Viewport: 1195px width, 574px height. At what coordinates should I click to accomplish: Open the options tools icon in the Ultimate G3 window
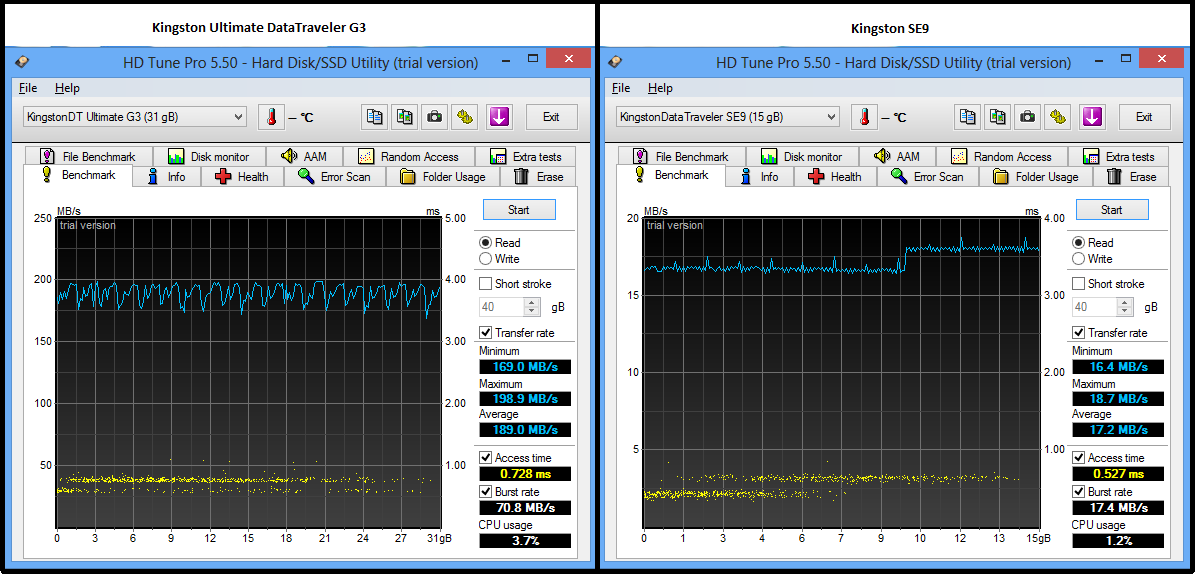coord(464,117)
